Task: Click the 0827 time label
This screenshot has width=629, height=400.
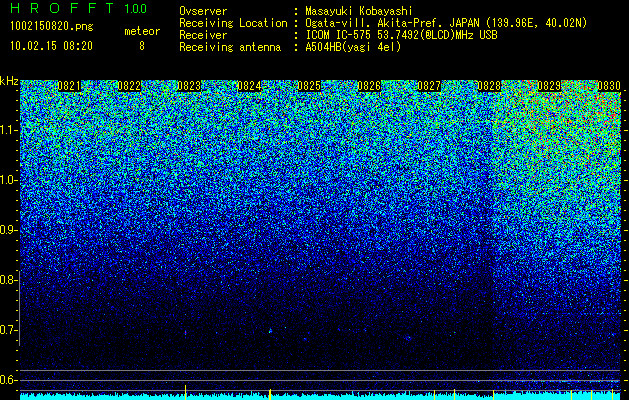Action: pos(429,86)
